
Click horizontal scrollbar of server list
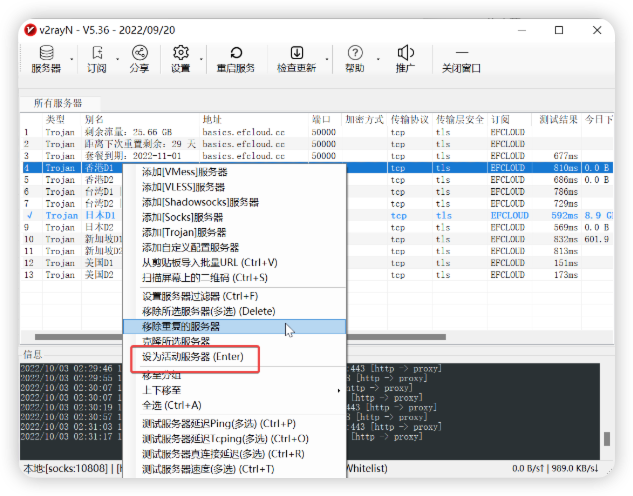[x=240, y=337]
